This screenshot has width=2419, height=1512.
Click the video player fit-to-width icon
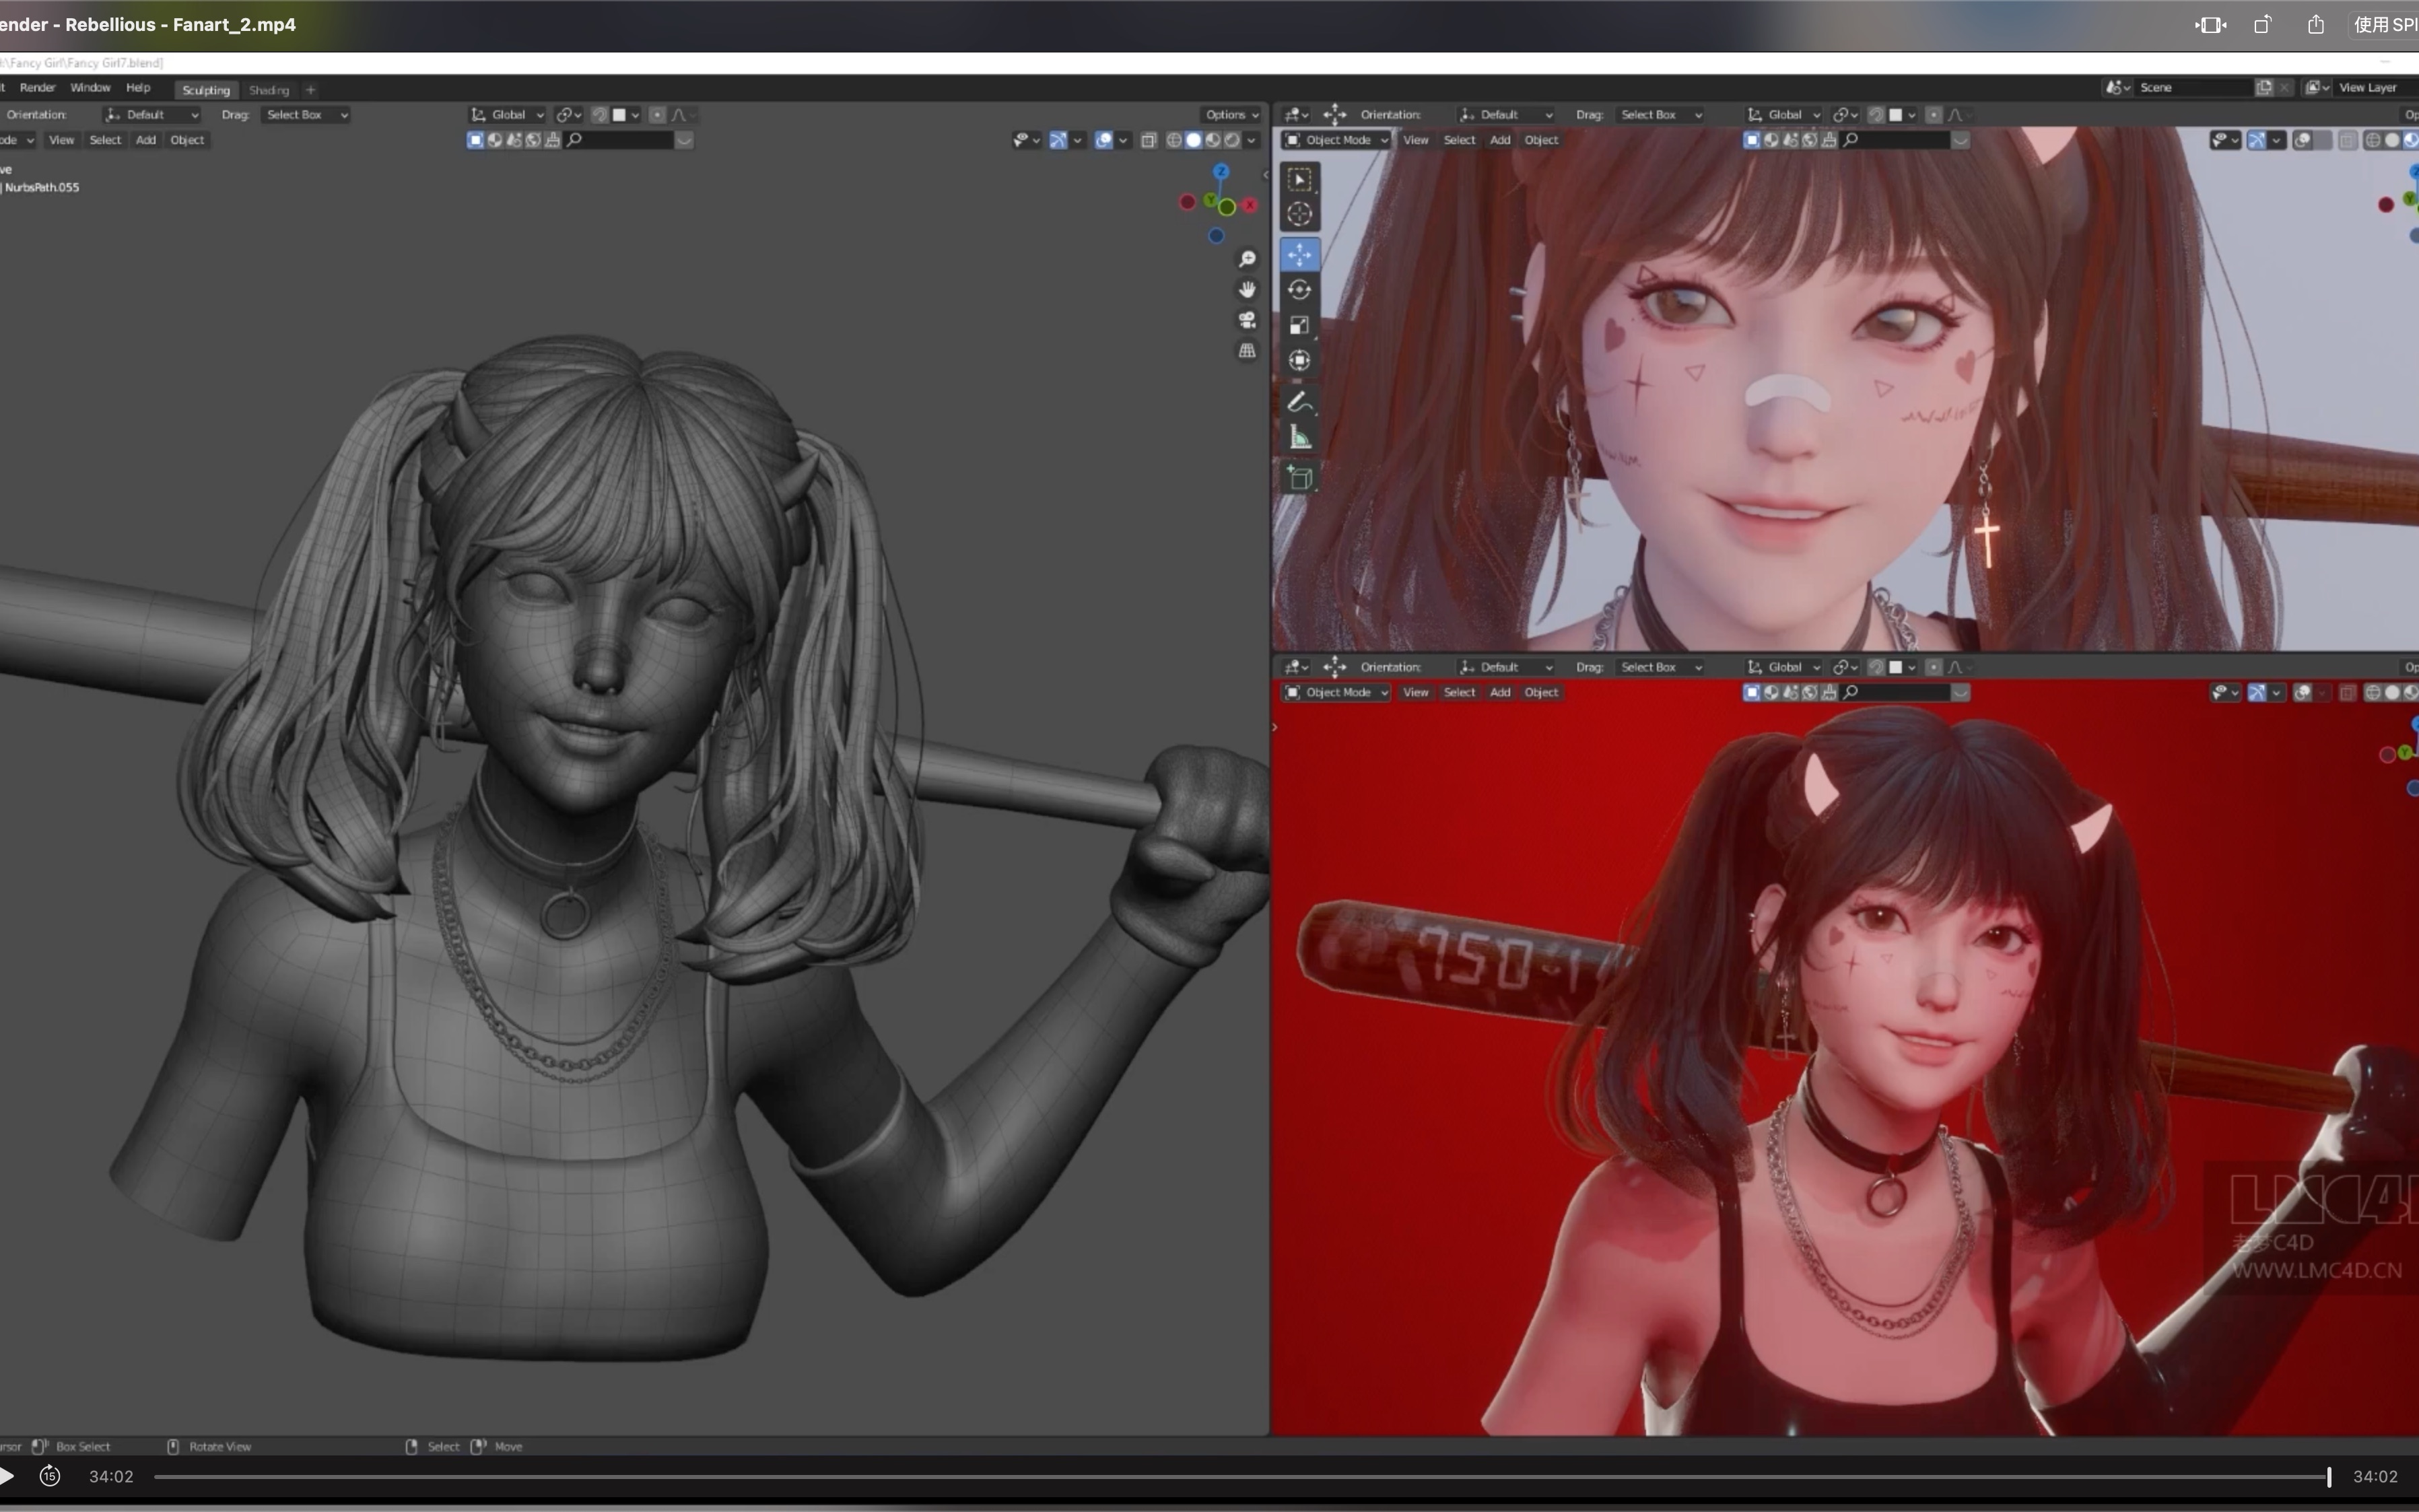click(x=2210, y=25)
